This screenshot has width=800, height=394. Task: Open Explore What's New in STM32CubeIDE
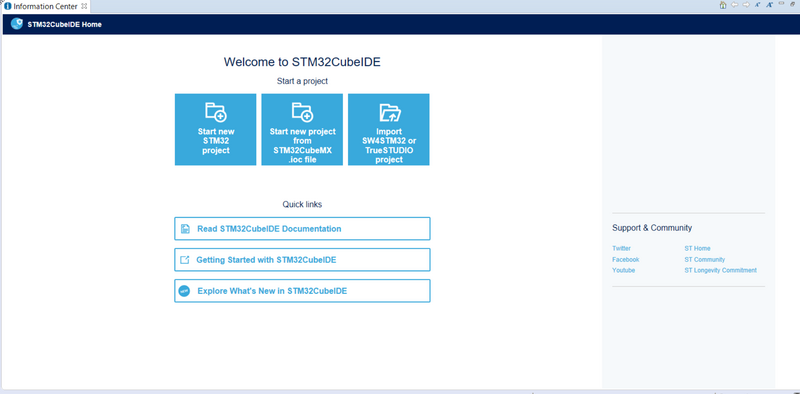[x=302, y=291]
